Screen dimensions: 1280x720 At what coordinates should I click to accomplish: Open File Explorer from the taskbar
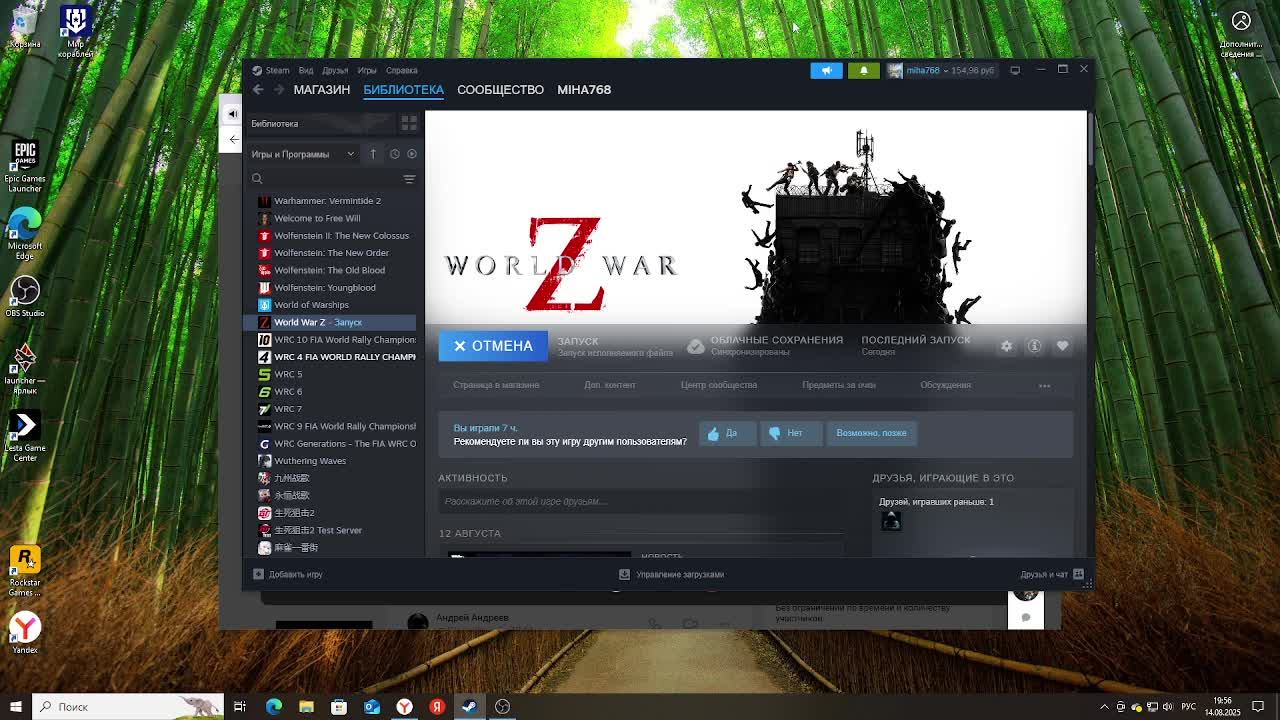[306, 707]
